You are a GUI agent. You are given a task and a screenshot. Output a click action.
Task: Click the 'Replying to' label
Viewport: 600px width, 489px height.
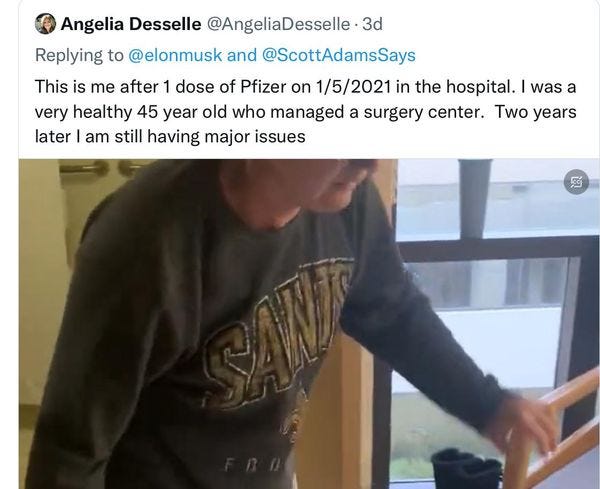(79, 55)
